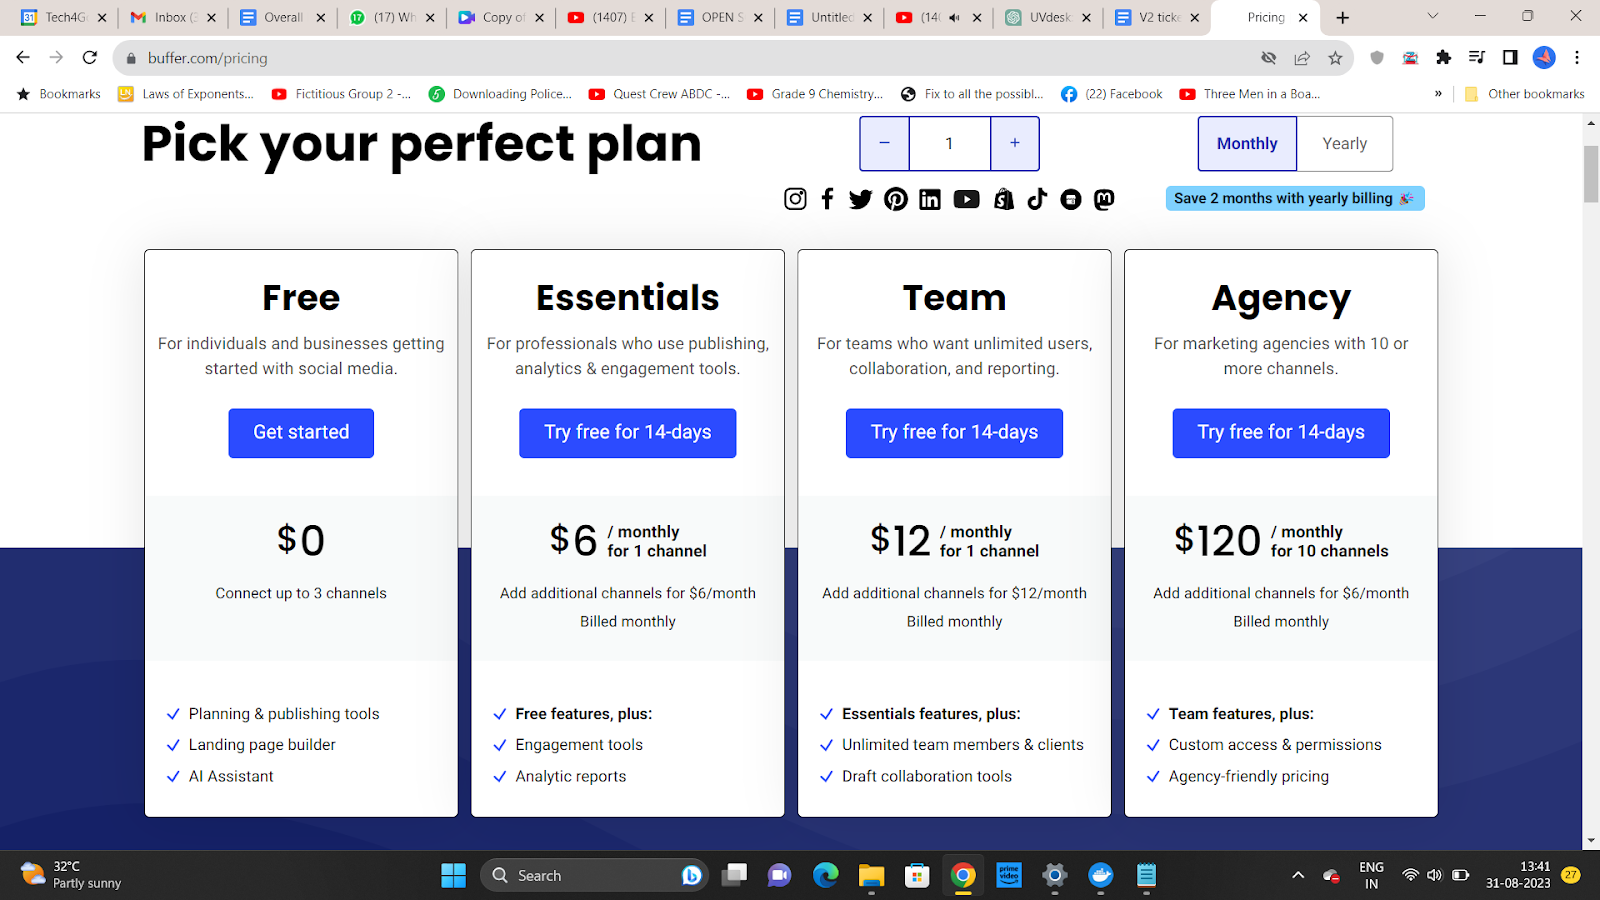Viewport: 1600px width, 900px height.
Task: Bookmark this page with star icon
Action: point(1335,58)
